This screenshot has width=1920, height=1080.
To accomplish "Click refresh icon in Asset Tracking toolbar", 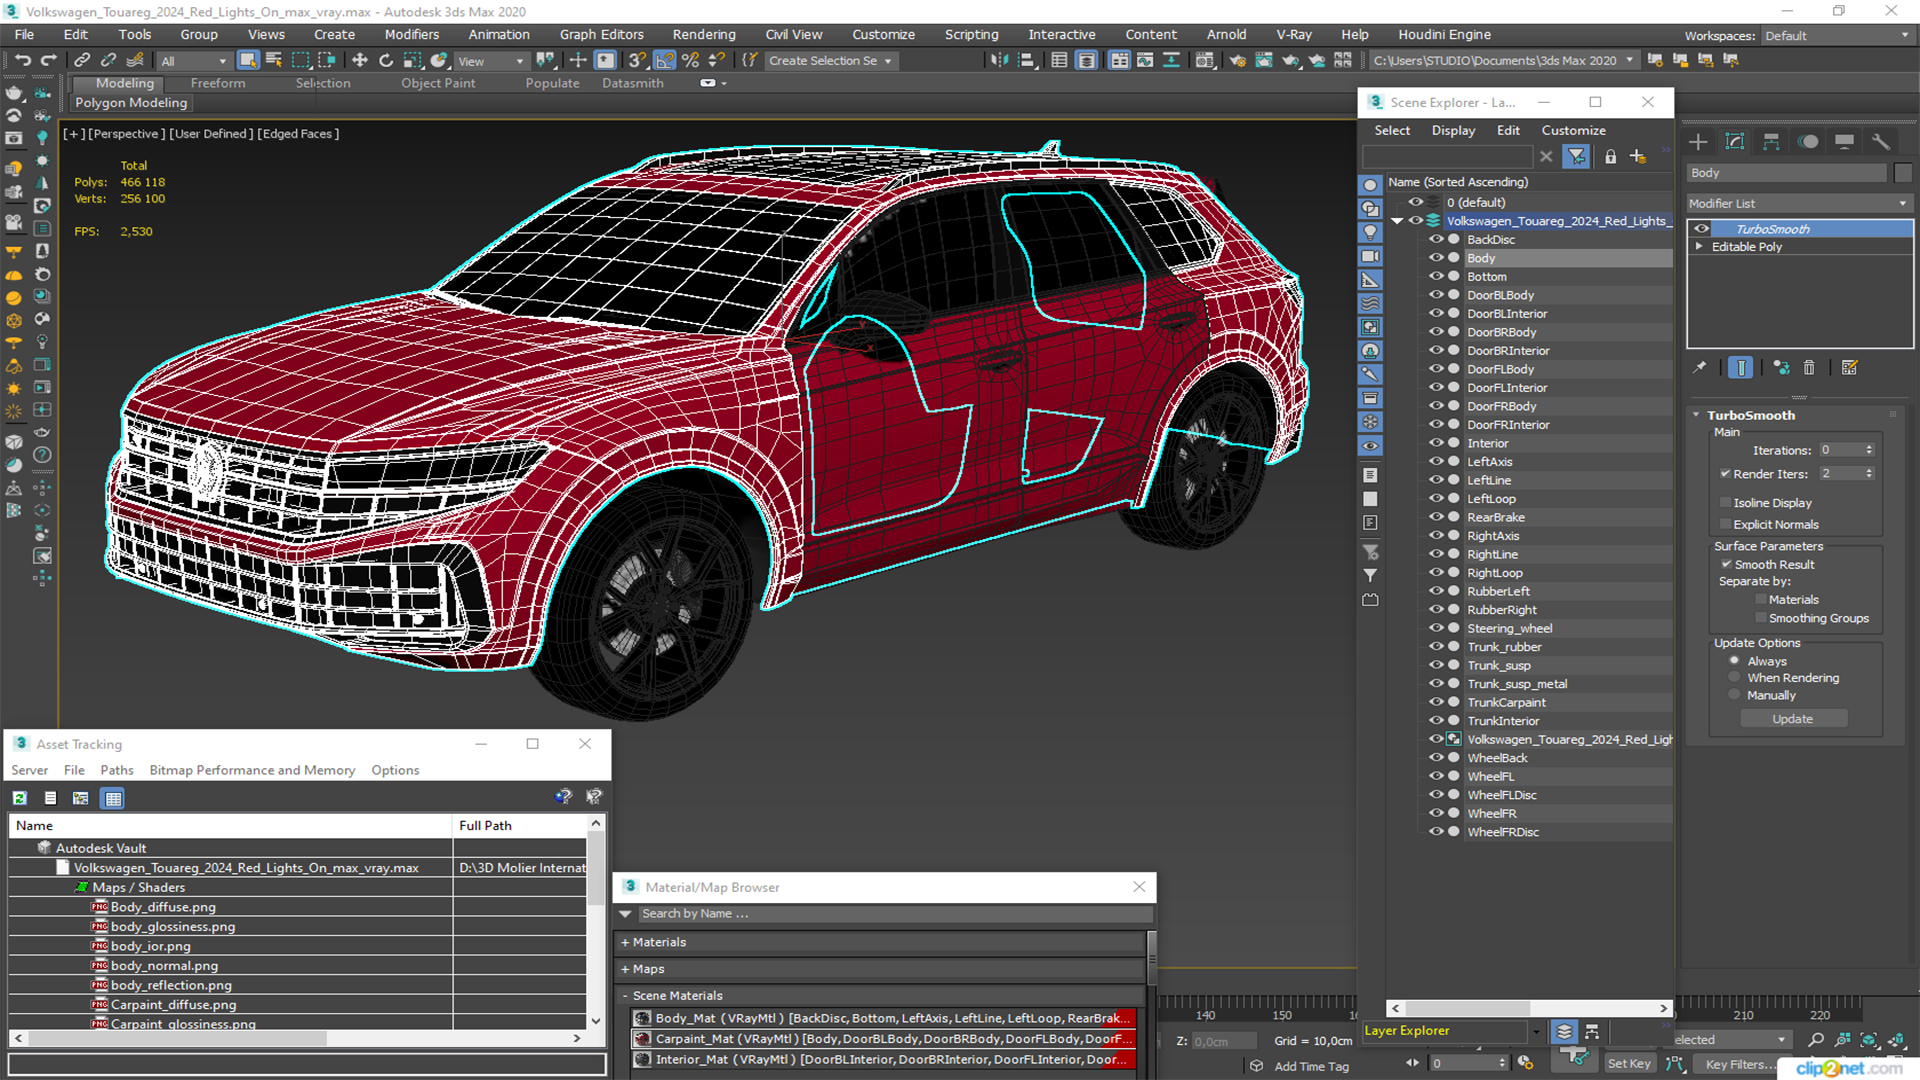I will 20,798.
